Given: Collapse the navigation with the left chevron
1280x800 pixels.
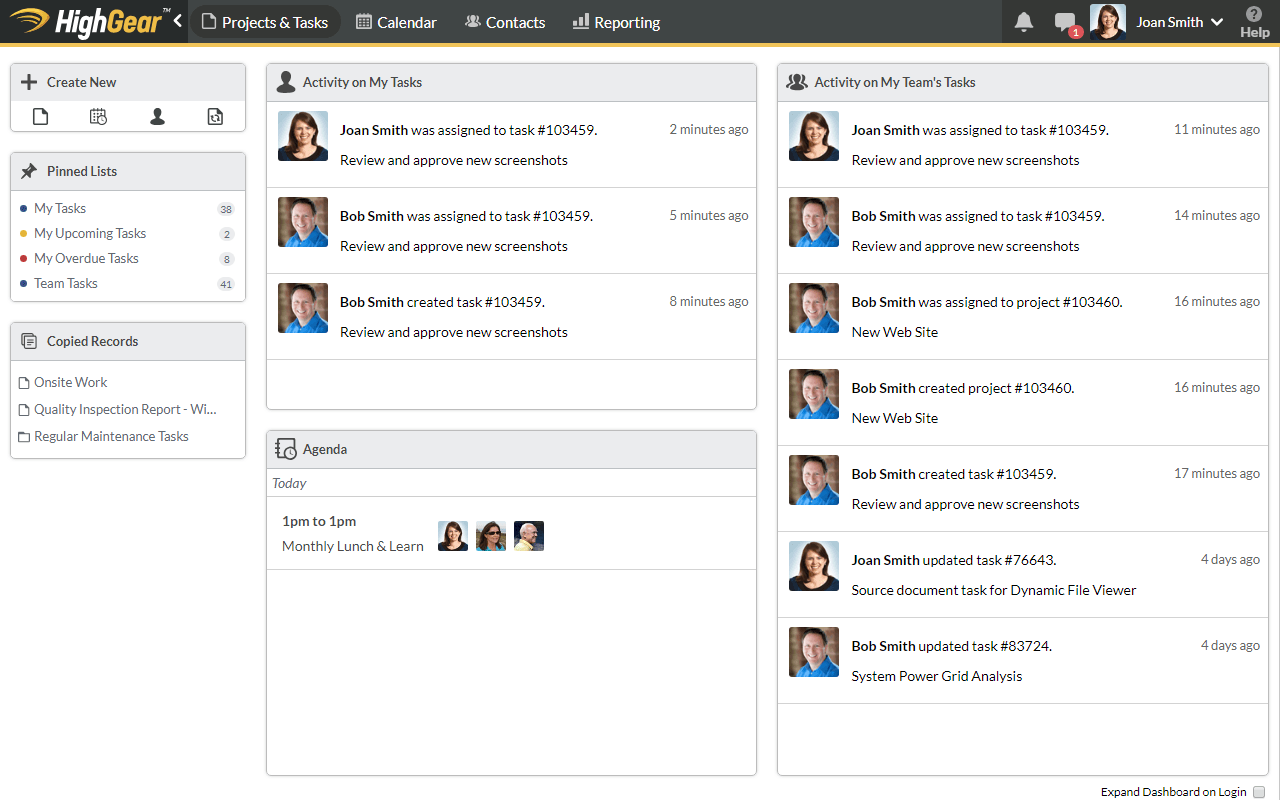Looking at the screenshot, I should click(178, 20).
